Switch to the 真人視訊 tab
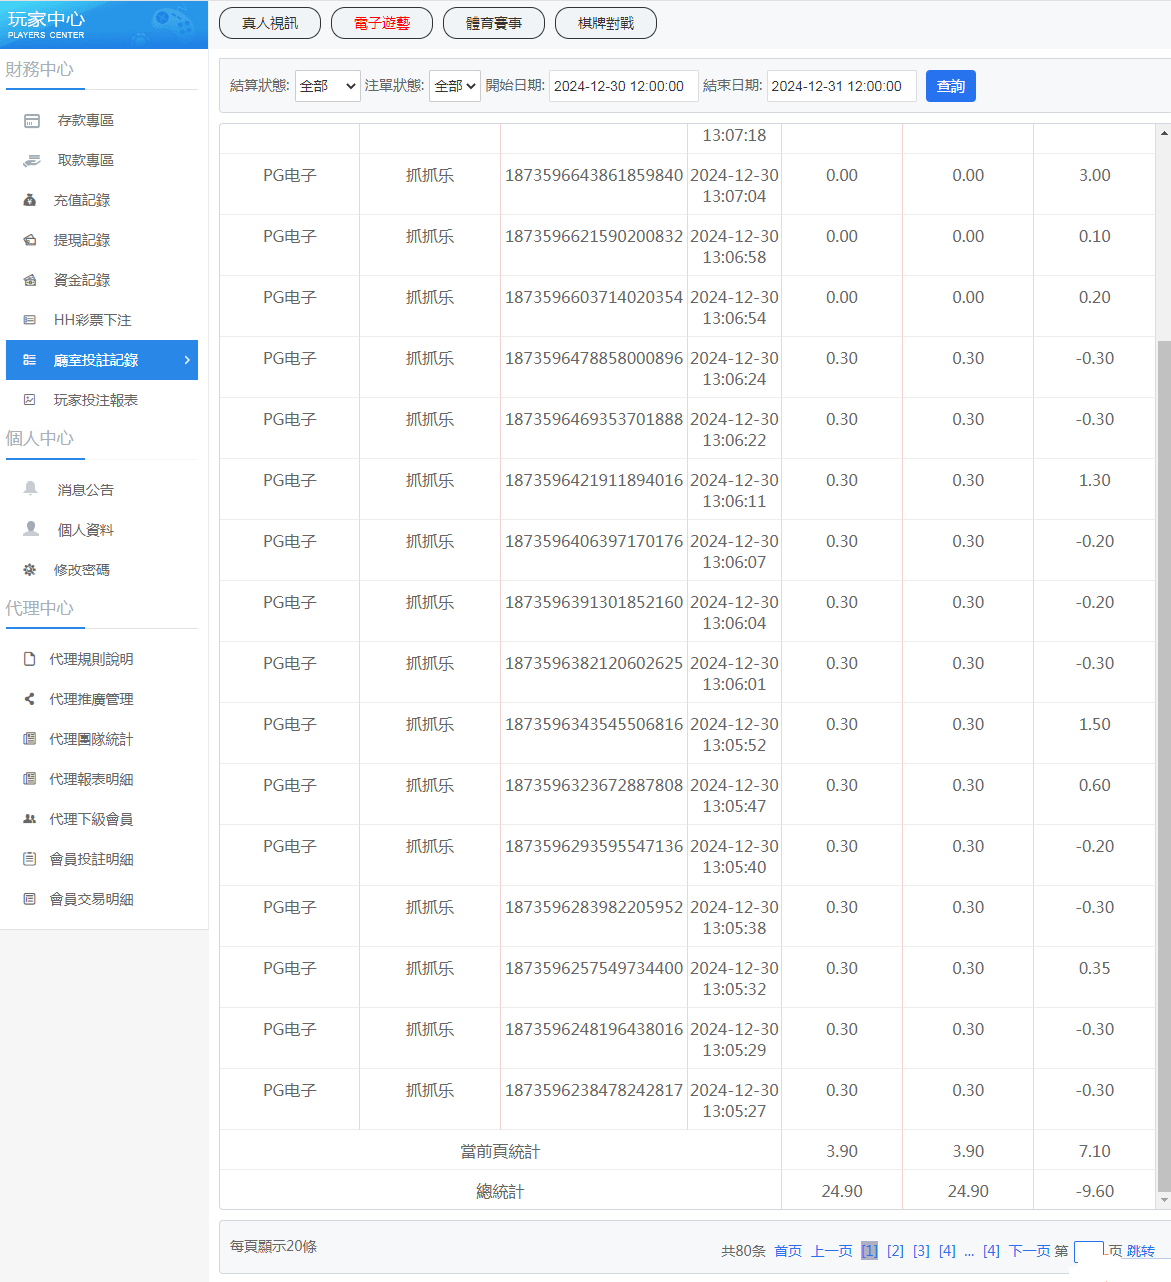 270,23
